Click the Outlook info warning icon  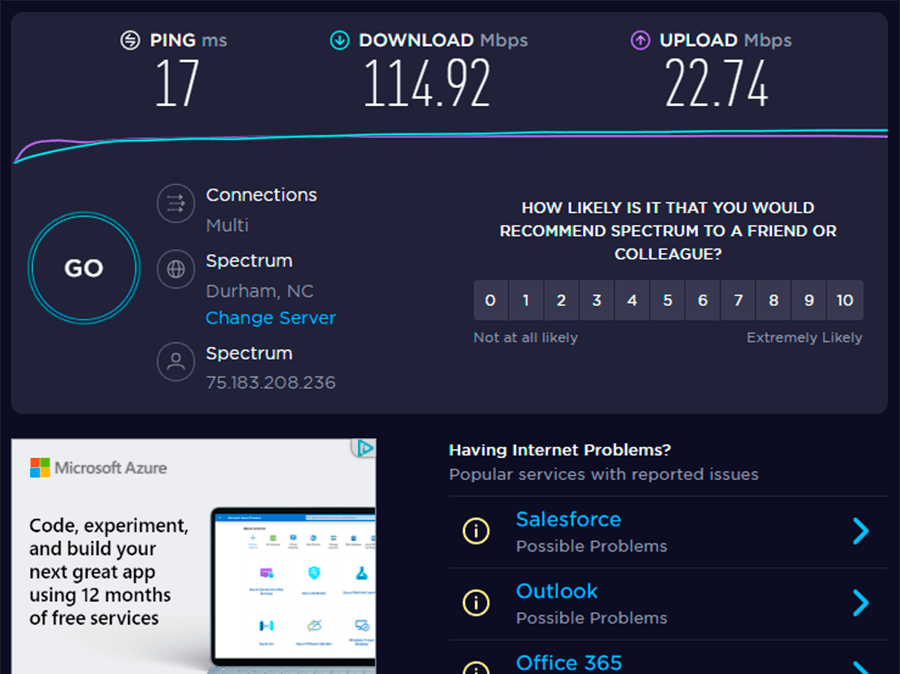click(476, 603)
